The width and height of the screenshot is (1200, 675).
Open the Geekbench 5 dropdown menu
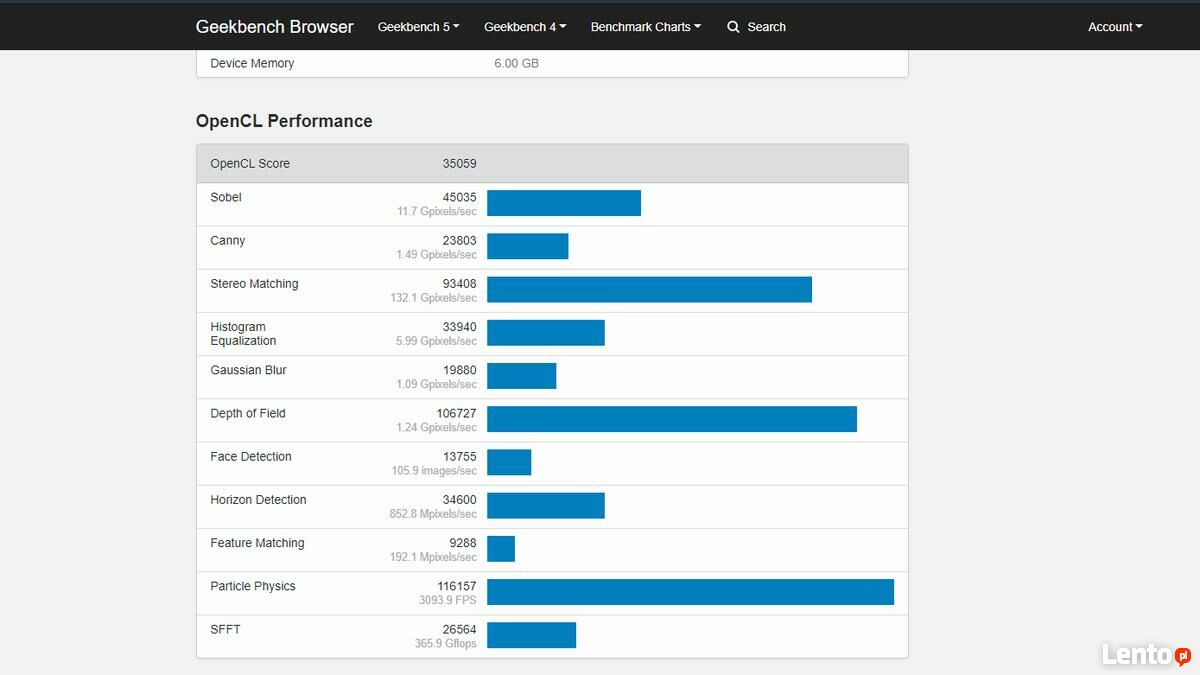418,27
